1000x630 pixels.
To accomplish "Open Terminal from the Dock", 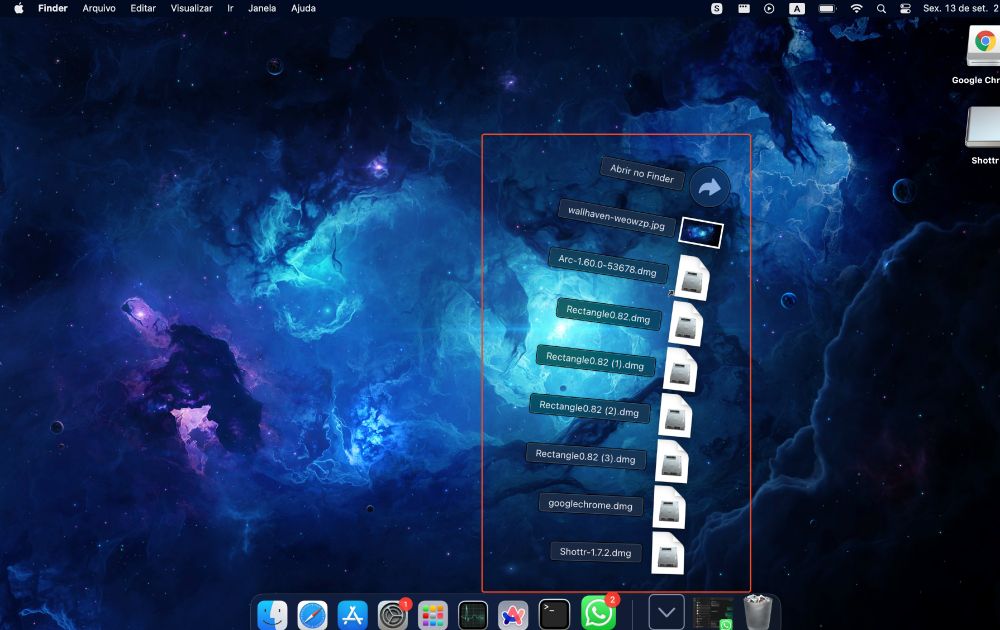I will (554, 615).
